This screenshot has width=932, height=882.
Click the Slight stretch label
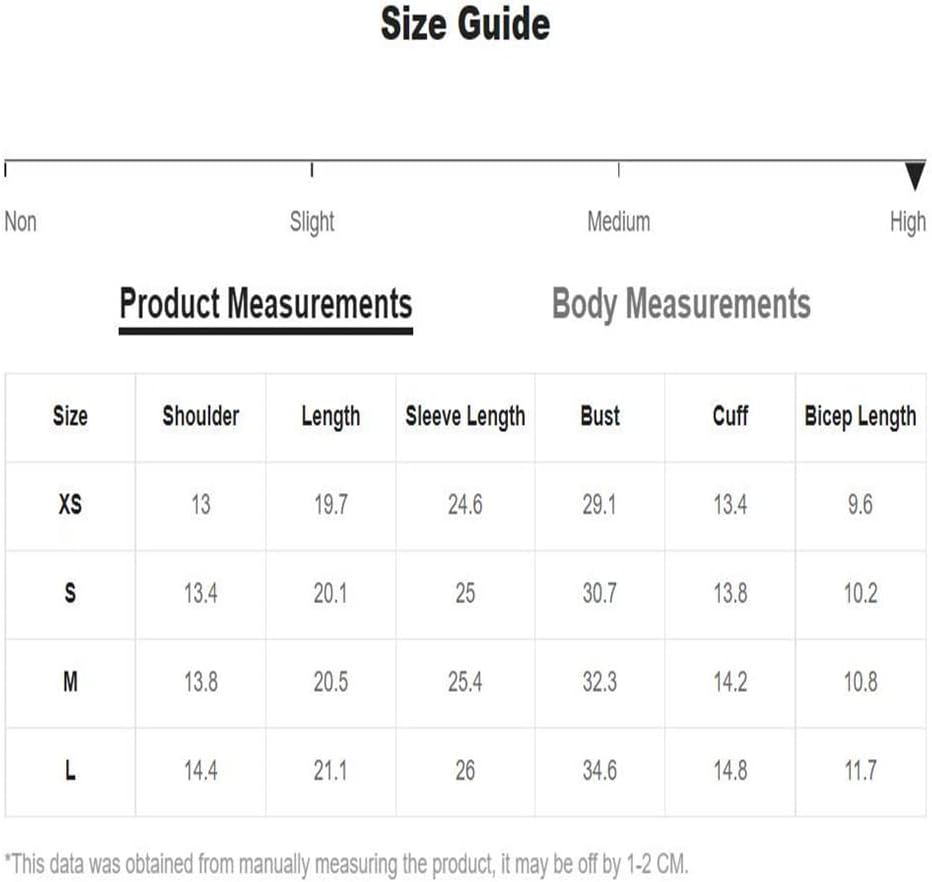(312, 222)
